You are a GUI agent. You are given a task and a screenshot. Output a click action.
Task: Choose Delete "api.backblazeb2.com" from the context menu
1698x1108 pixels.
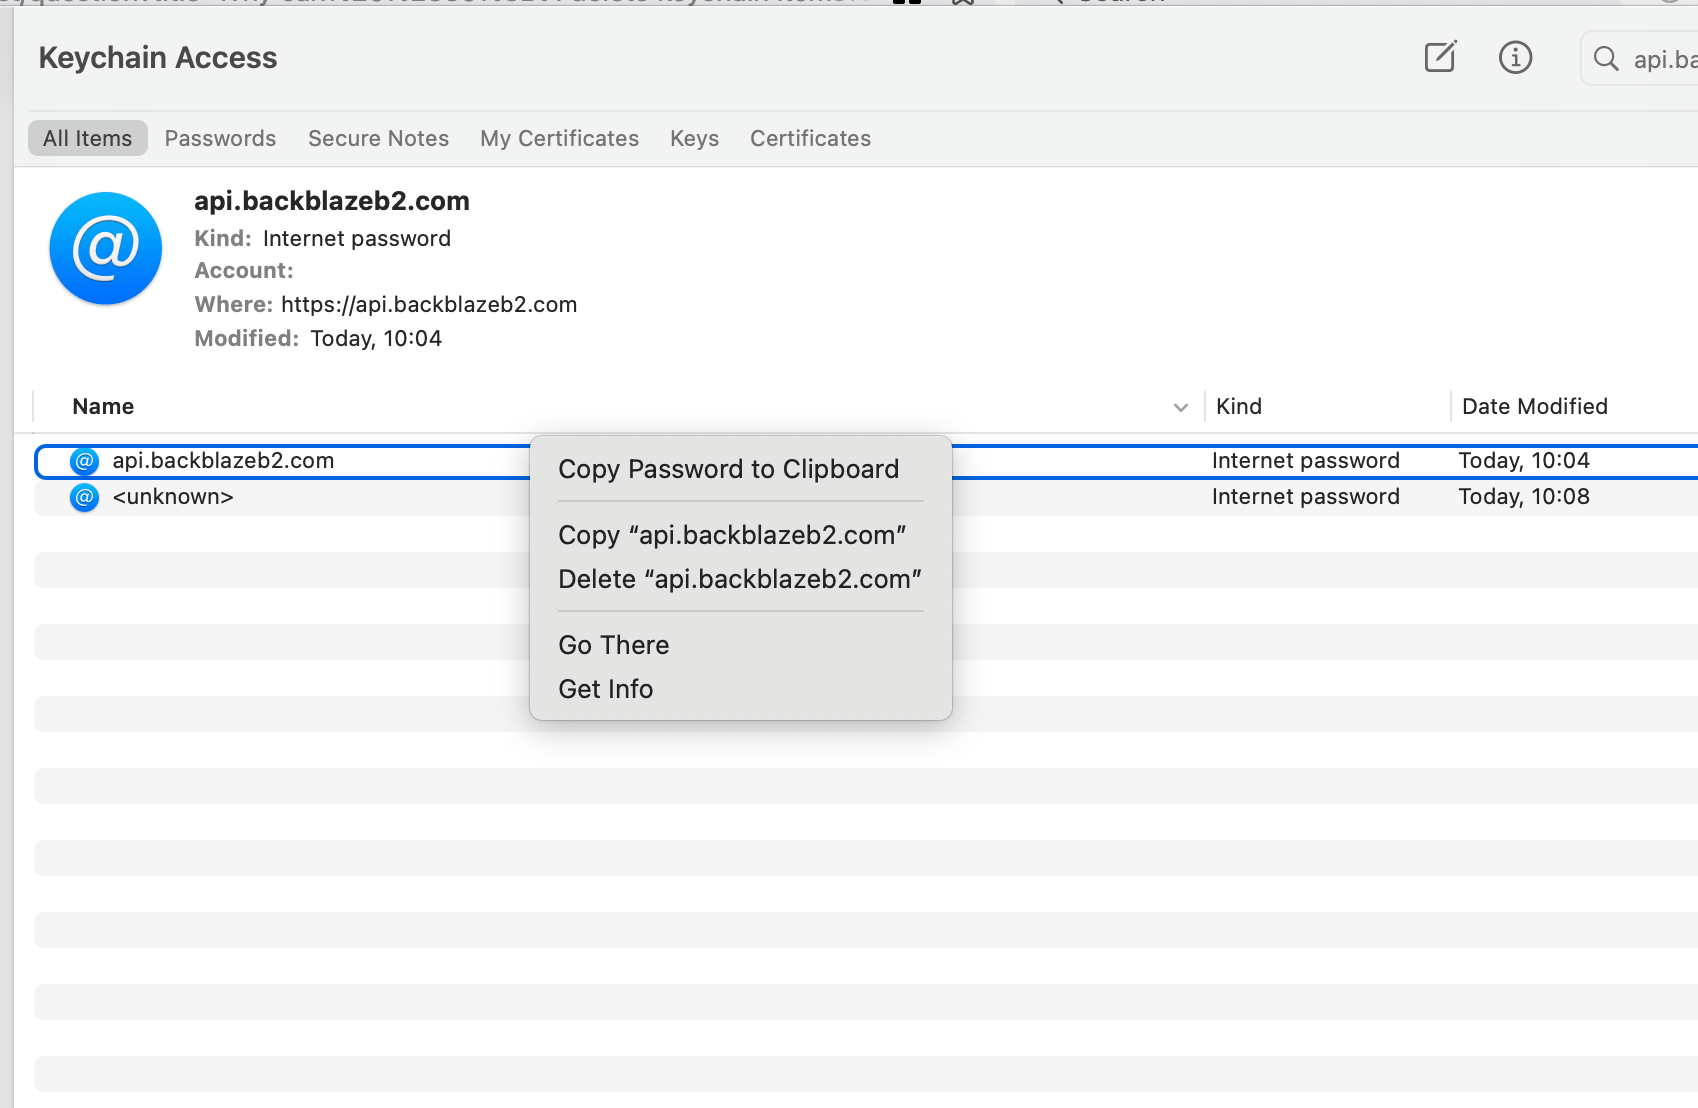coord(739,578)
